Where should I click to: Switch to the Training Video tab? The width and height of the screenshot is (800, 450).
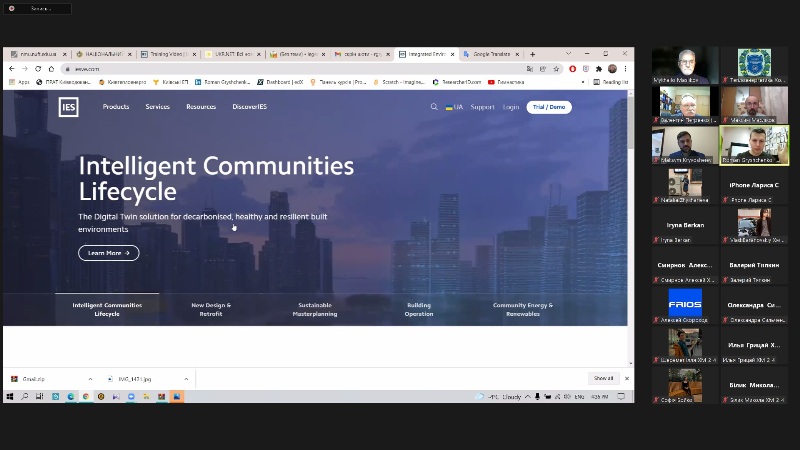[x=167, y=54]
